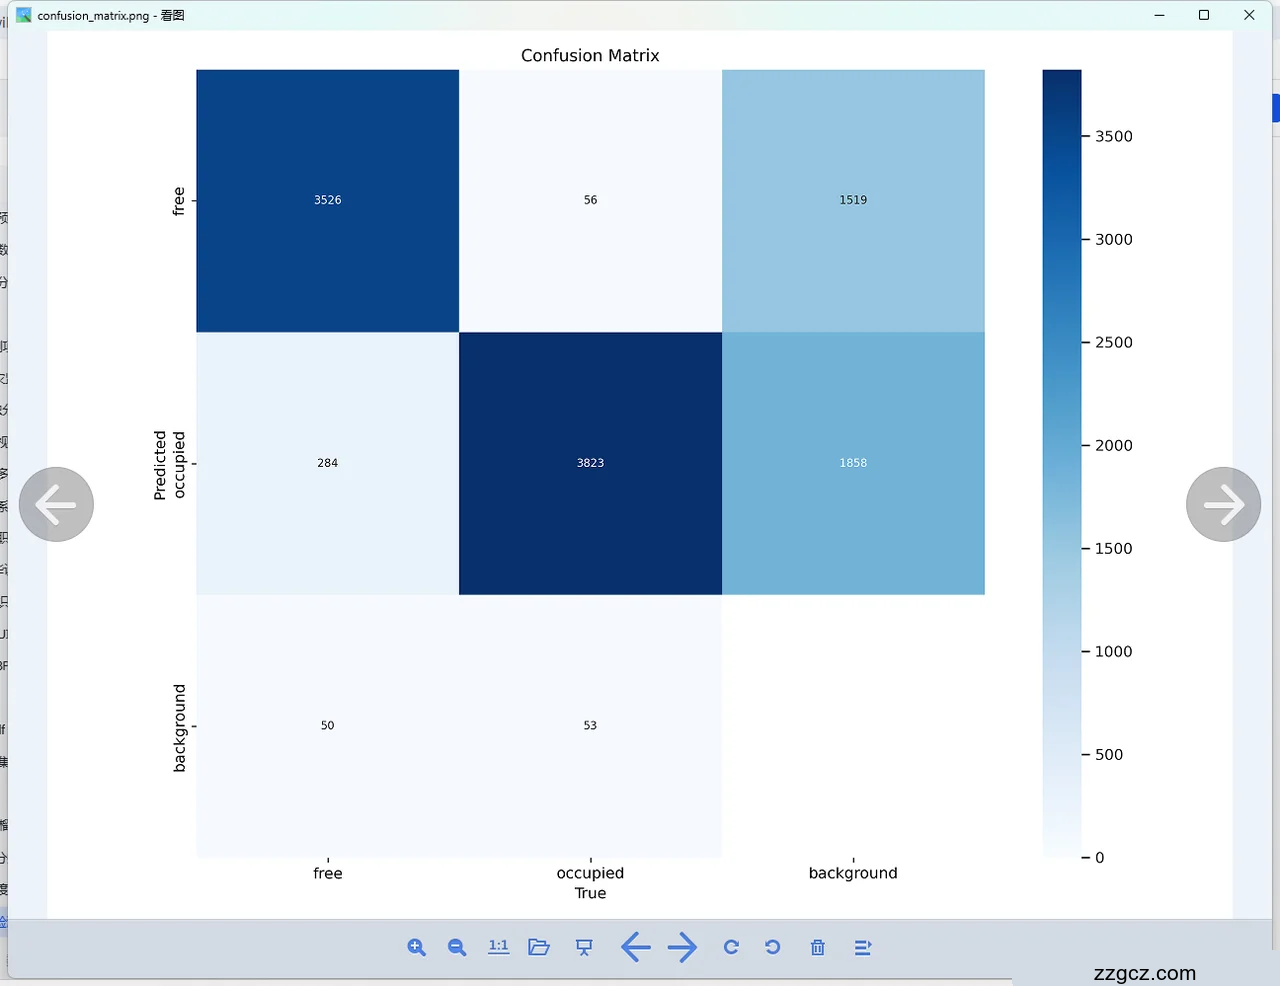
Task: Click the app icon in the title bar
Action: click(24, 15)
